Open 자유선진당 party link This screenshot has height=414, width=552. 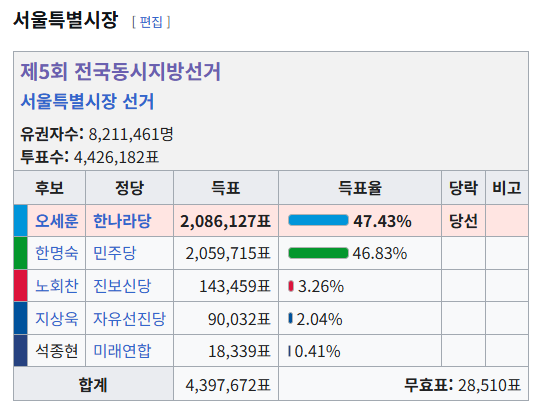coord(129,319)
